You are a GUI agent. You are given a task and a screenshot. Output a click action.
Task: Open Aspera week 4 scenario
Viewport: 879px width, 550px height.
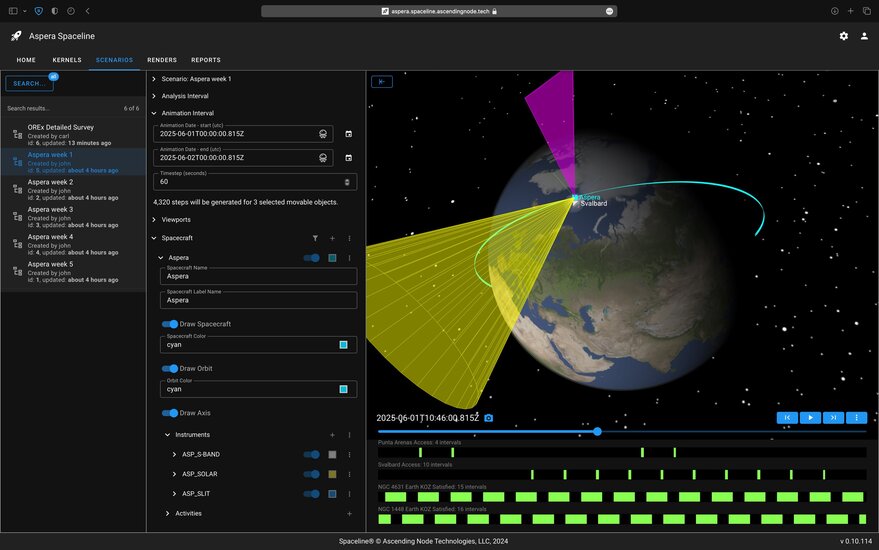tap(73, 245)
